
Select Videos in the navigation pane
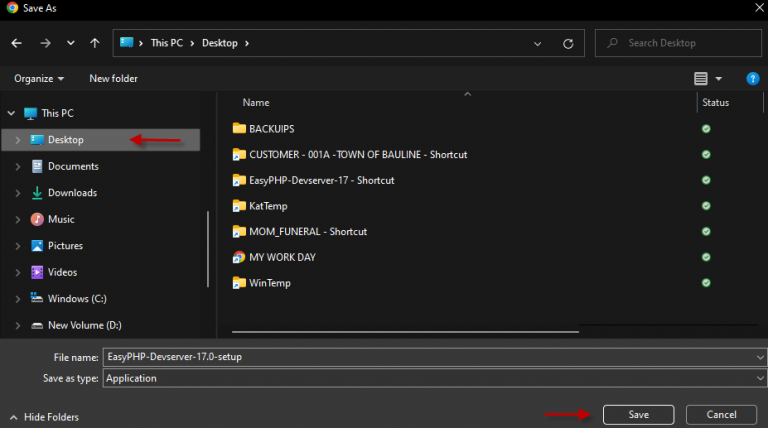[62, 272]
